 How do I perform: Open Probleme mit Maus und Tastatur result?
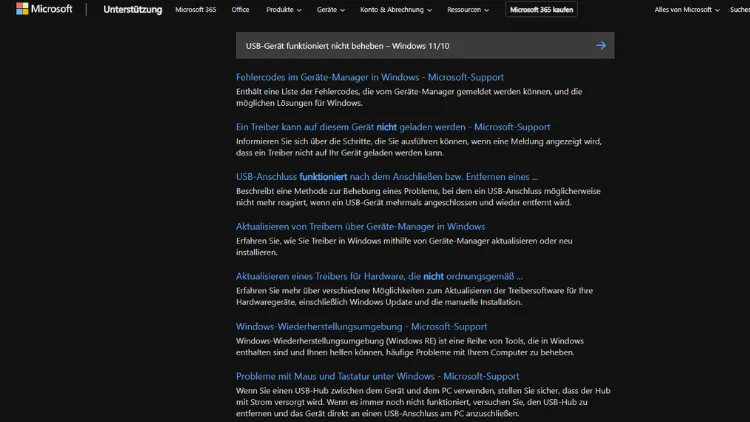pyautogui.click(x=377, y=376)
